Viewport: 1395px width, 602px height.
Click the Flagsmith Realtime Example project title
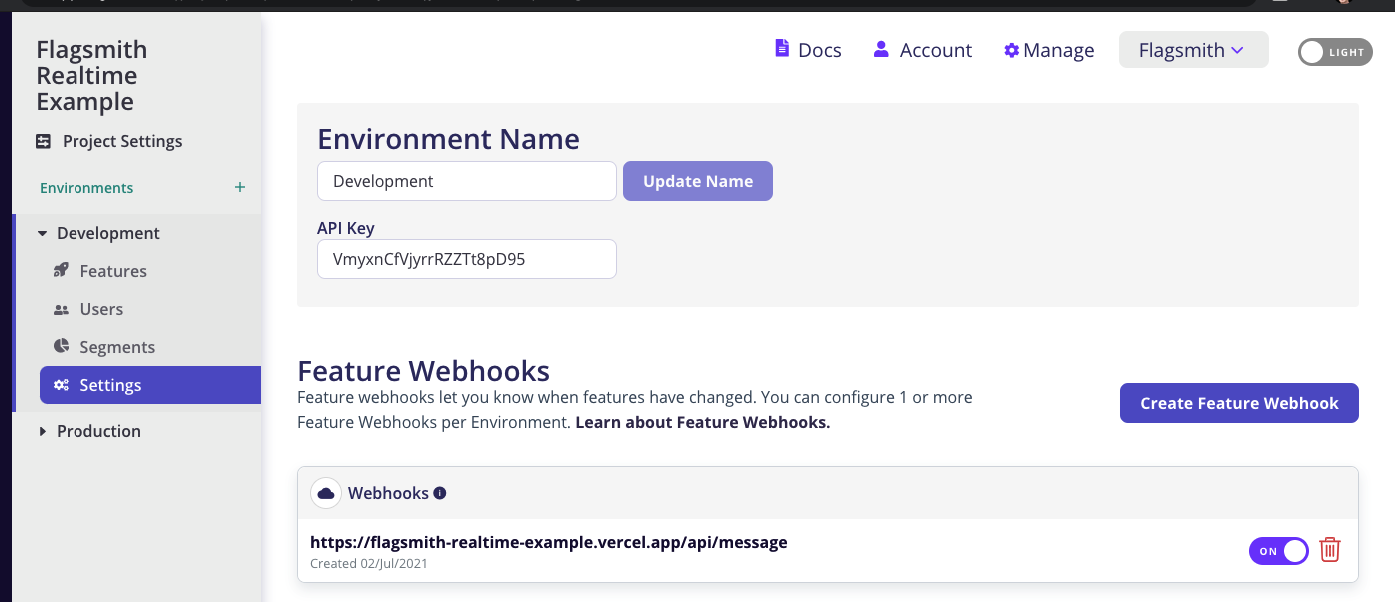click(x=92, y=76)
